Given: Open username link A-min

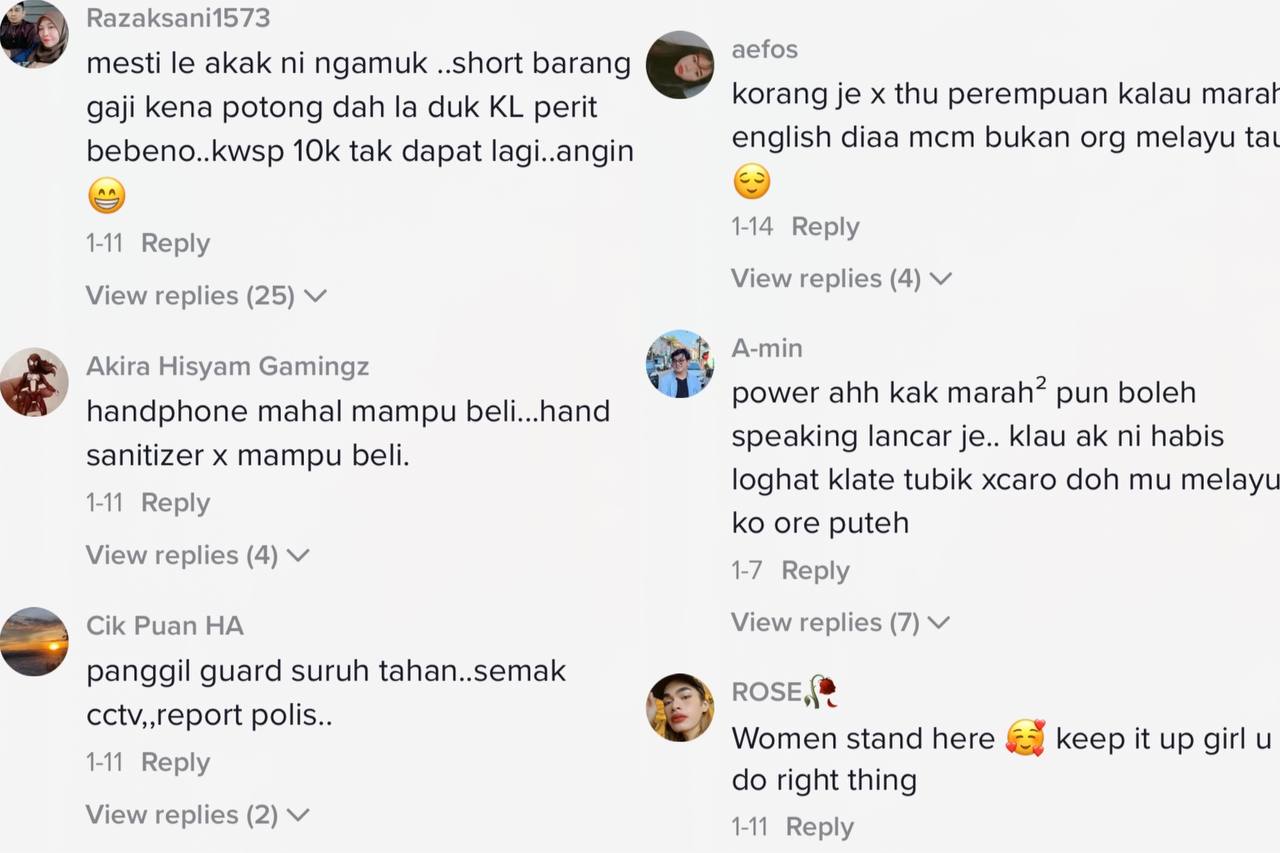Looking at the screenshot, I should tap(767, 348).
